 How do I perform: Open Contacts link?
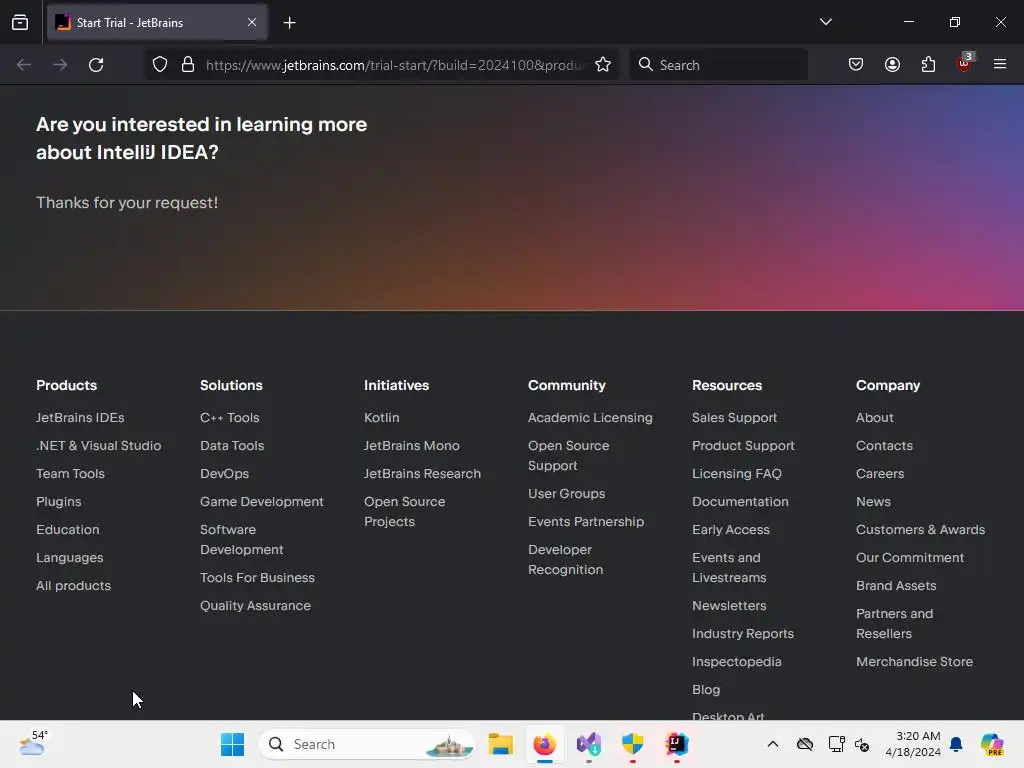coord(884,445)
